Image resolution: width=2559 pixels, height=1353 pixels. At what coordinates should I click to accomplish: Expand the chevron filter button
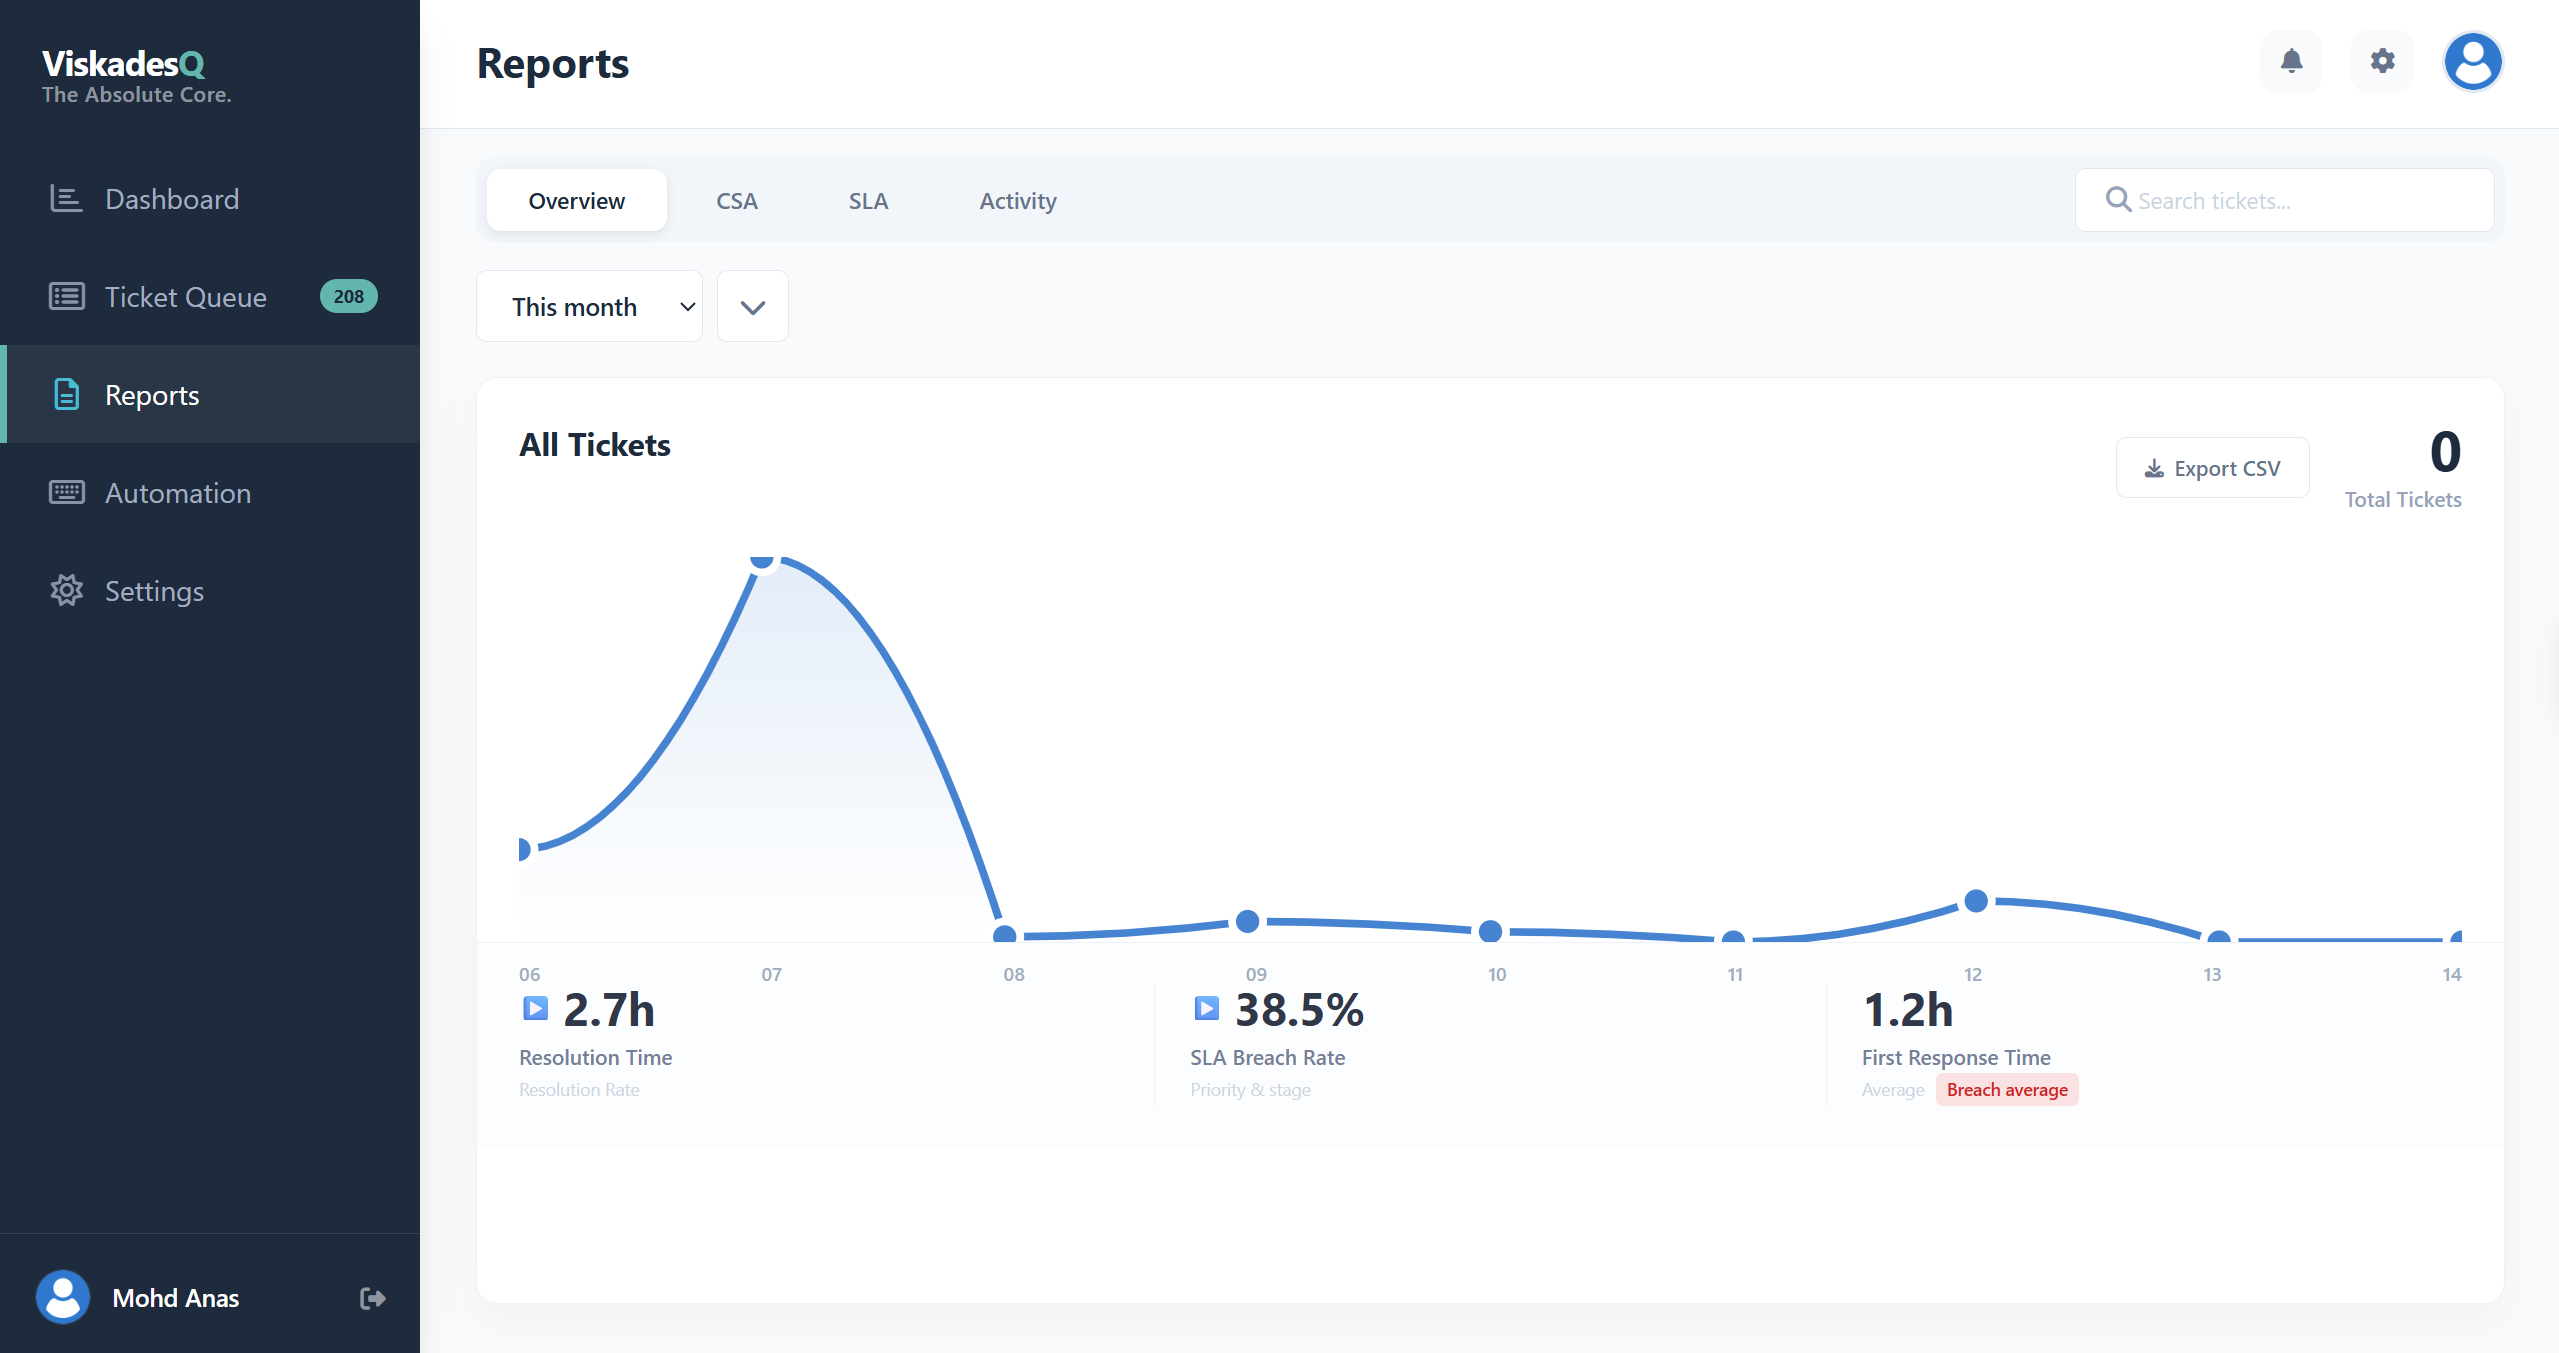click(752, 307)
